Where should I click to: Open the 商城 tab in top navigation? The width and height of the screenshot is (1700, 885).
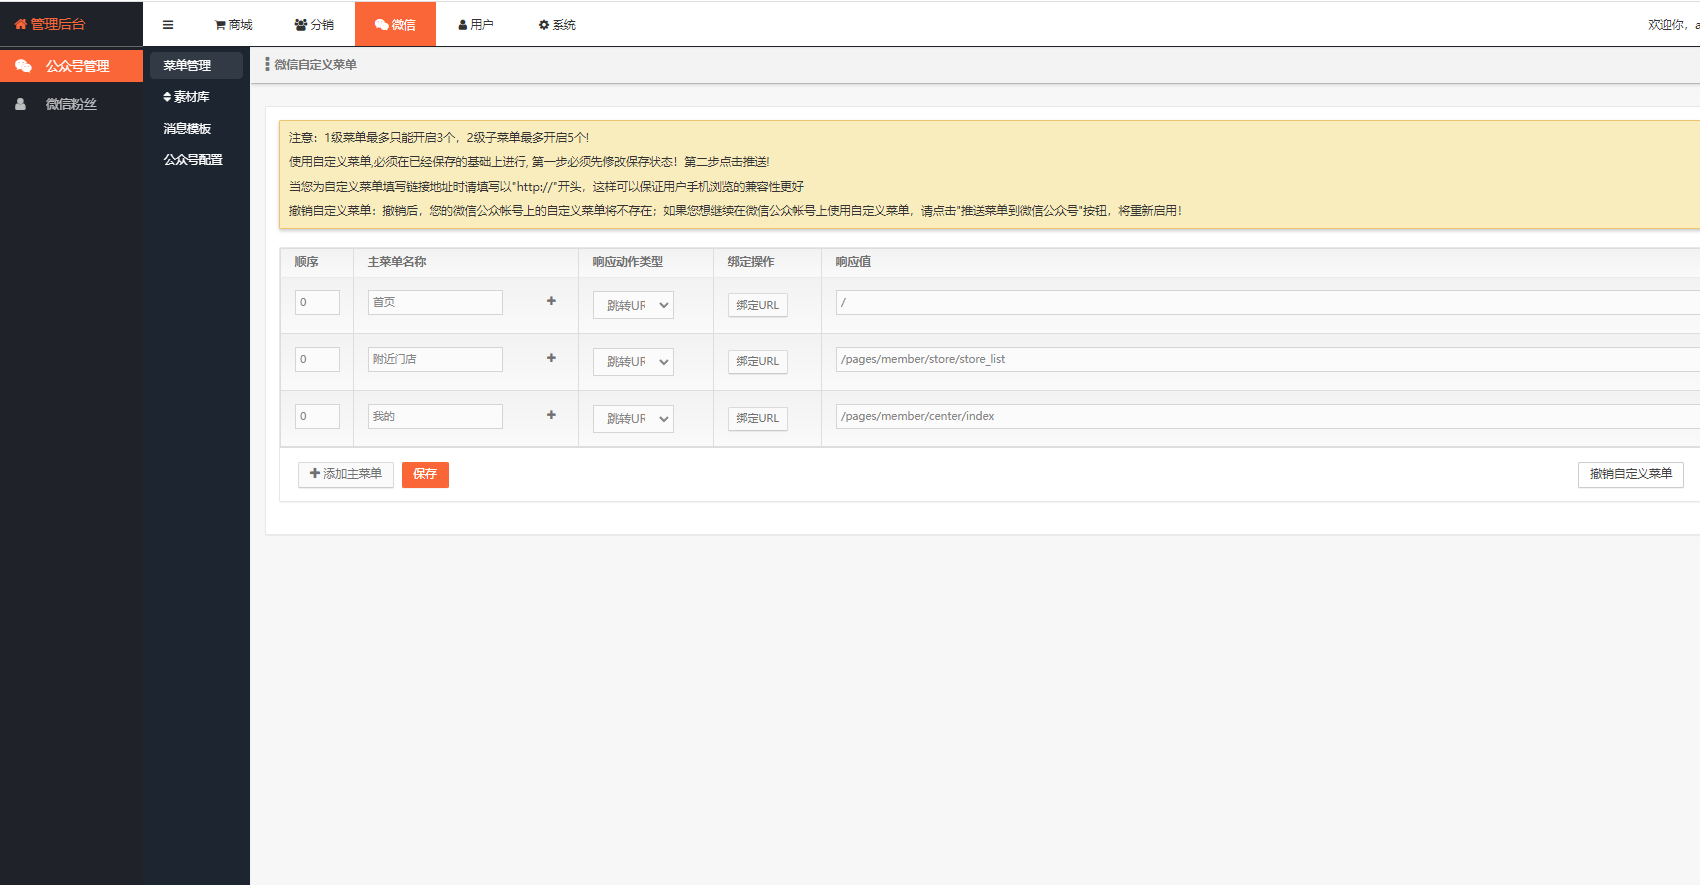(234, 25)
